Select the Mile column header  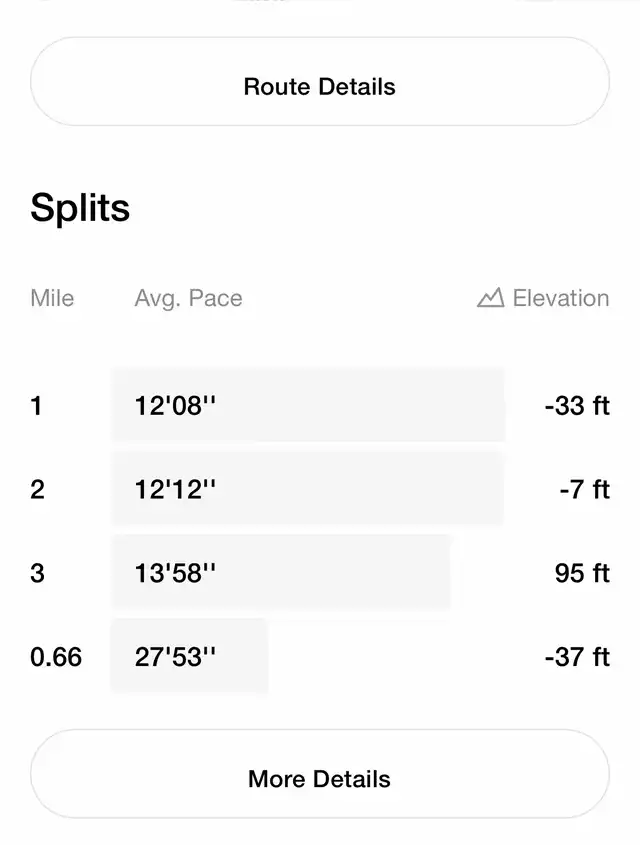point(52,298)
